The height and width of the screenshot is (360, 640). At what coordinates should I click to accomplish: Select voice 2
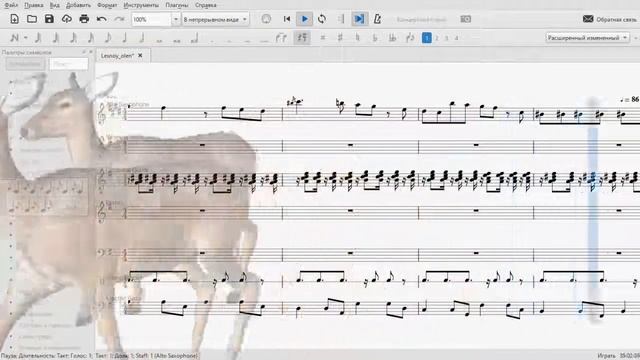coord(437,38)
